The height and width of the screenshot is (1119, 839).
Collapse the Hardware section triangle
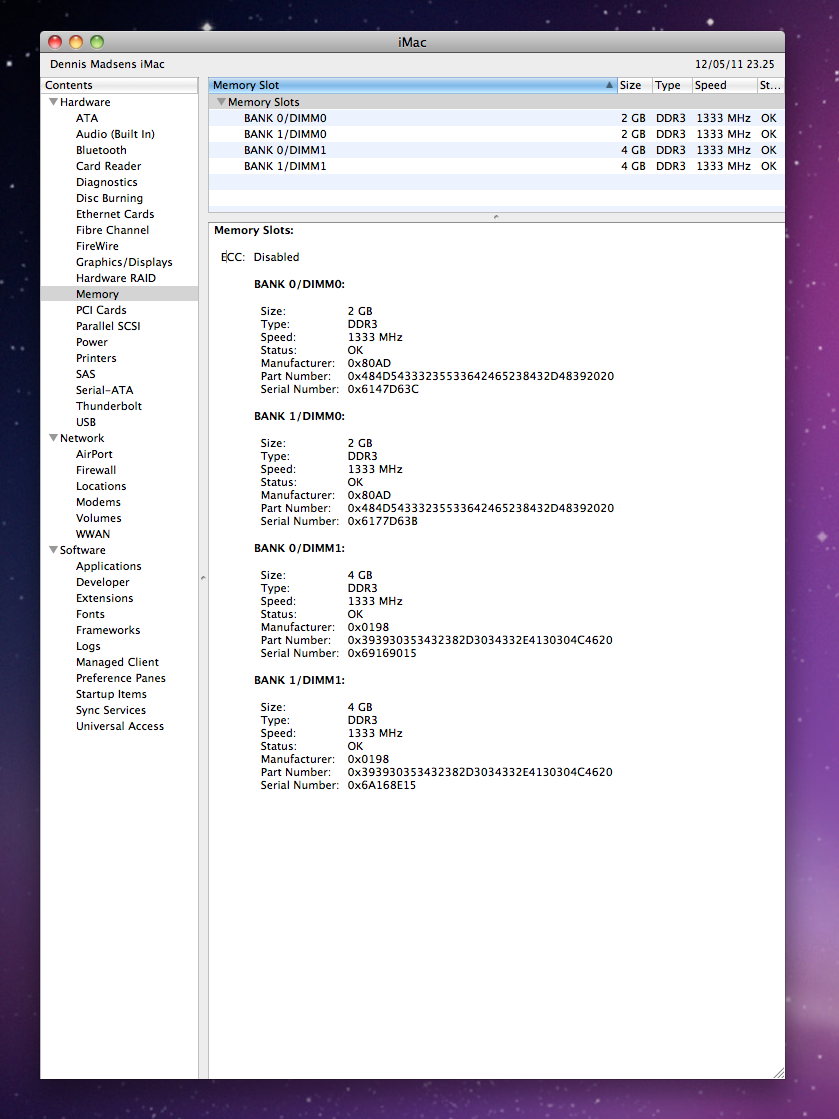coord(54,102)
